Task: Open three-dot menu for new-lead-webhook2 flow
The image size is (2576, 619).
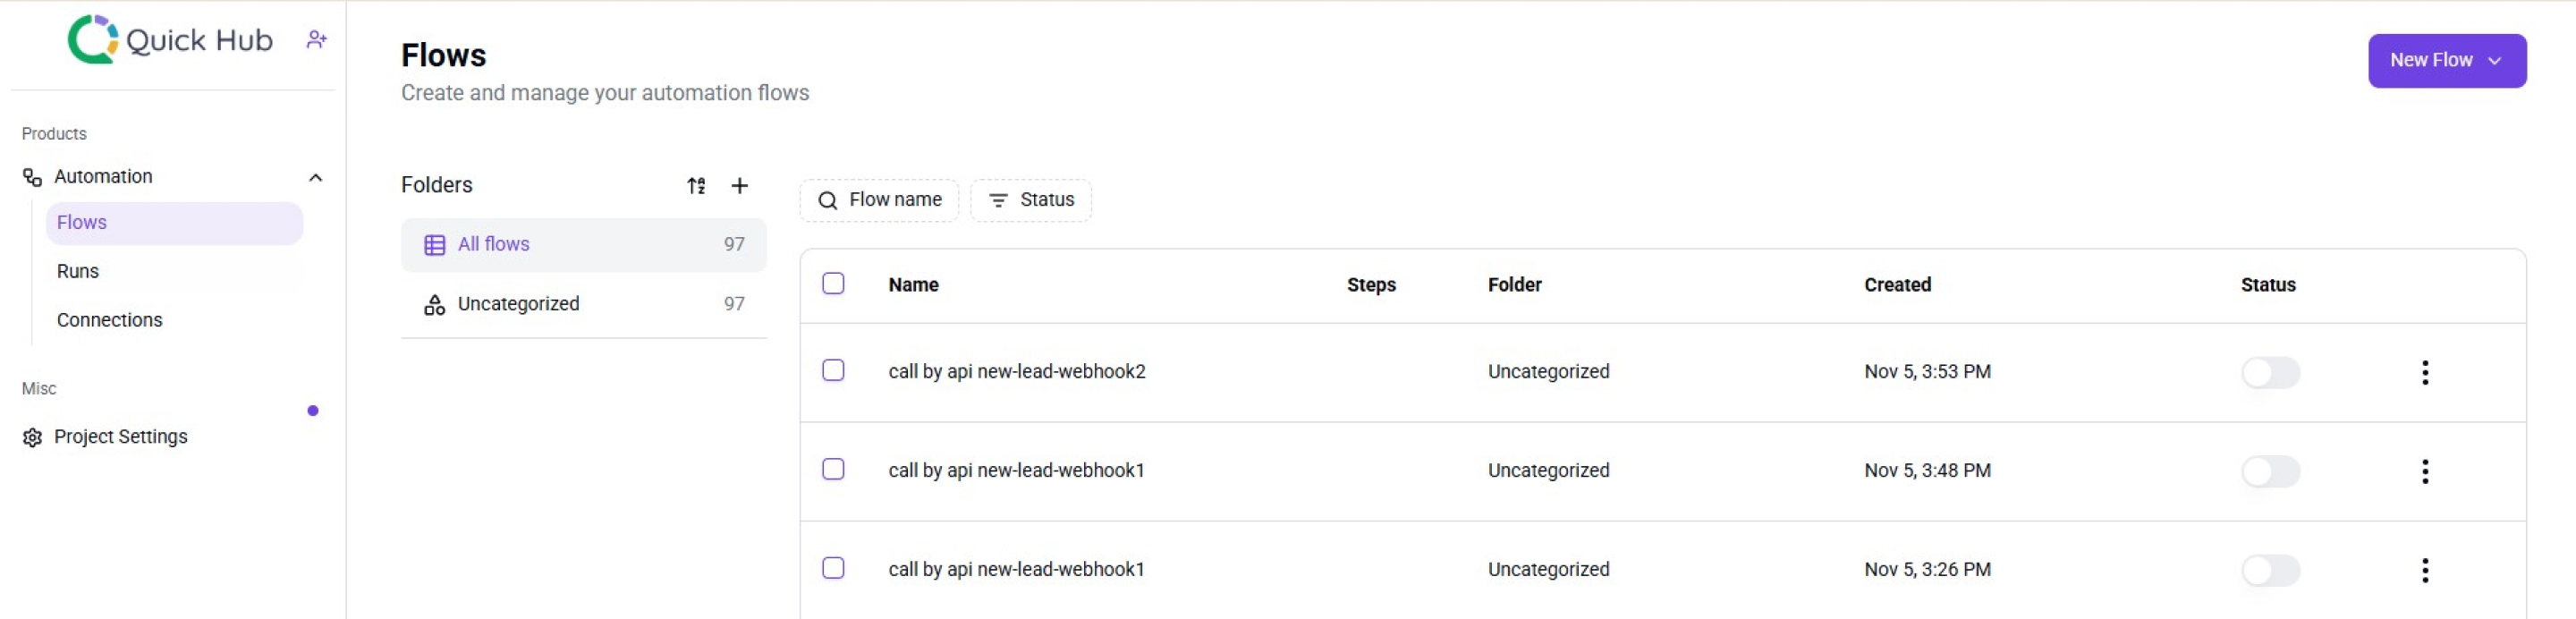Action: [x=2424, y=372]
